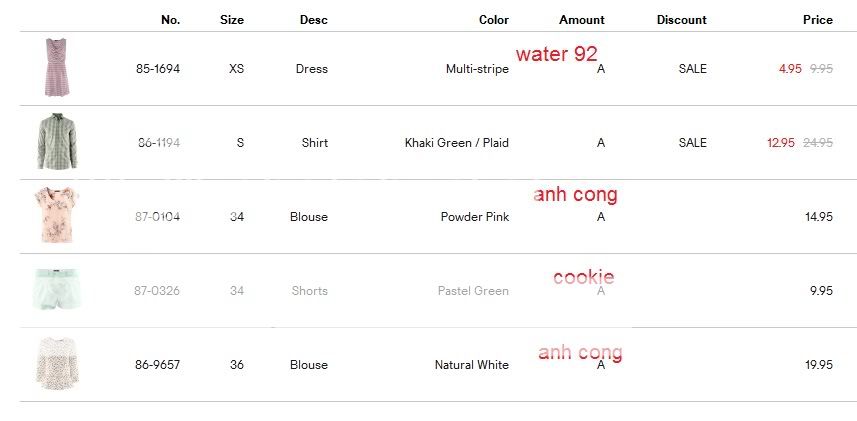Image resolution: width=857 pixels, height=421 pixels.
Task: Open the khaki plaid shirt image
Action: pos(57,142)
